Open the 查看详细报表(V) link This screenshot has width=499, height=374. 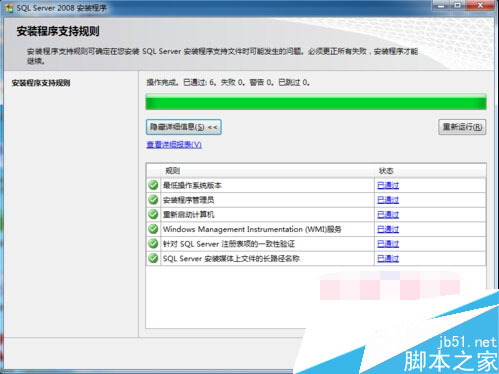174,145
